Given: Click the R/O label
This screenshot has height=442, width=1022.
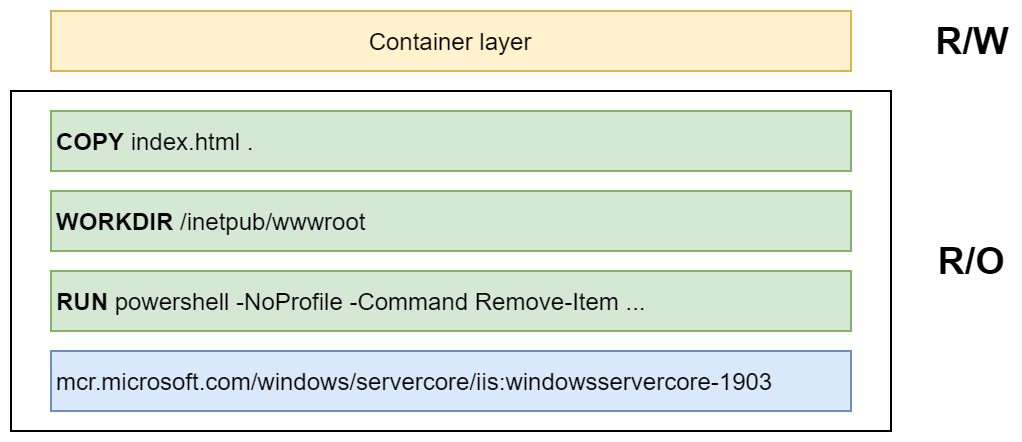Looking at the screenshot, I should [x=971, y=261].
